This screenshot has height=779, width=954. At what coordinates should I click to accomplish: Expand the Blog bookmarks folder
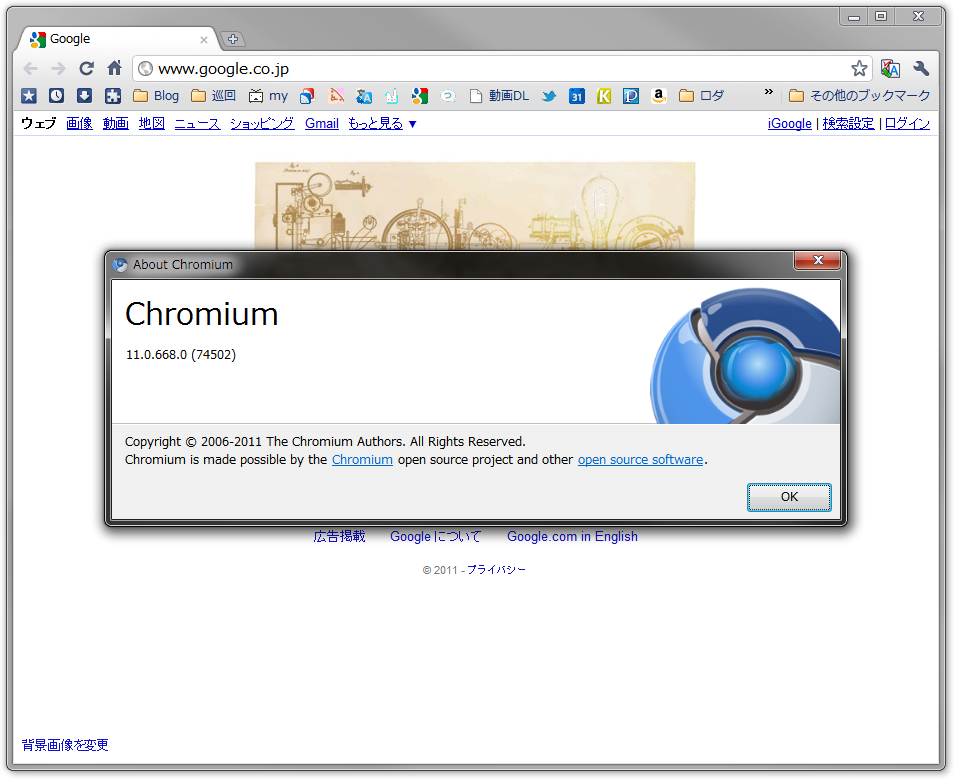point(156,96)
